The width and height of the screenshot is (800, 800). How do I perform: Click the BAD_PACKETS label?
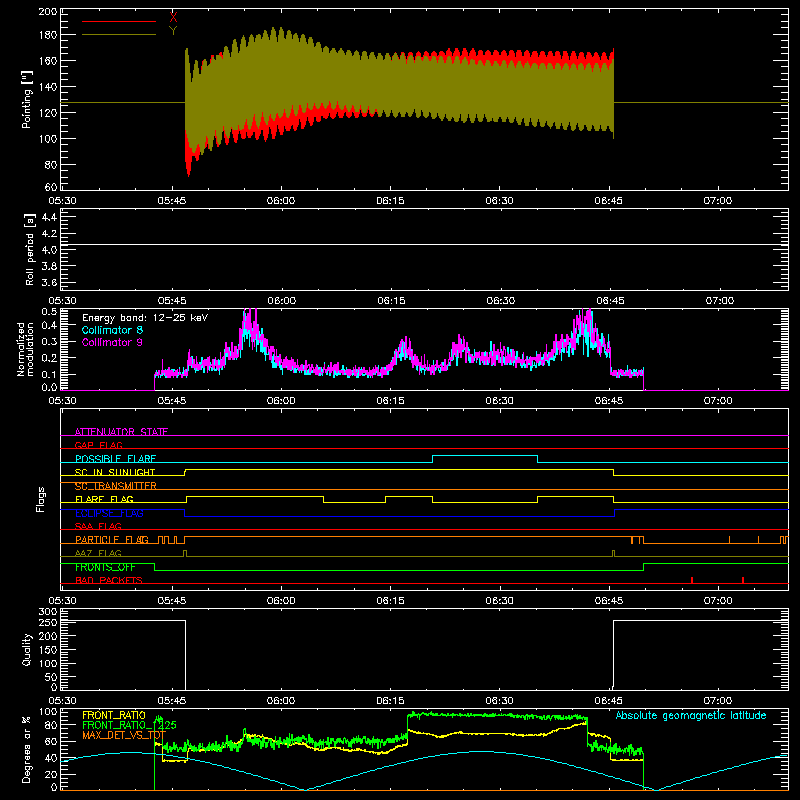point(109,580)
